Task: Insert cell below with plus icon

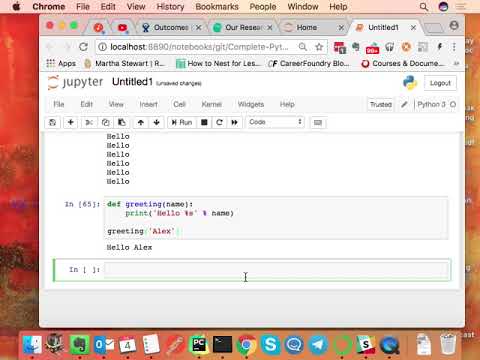Action: [x=71, y=122]
